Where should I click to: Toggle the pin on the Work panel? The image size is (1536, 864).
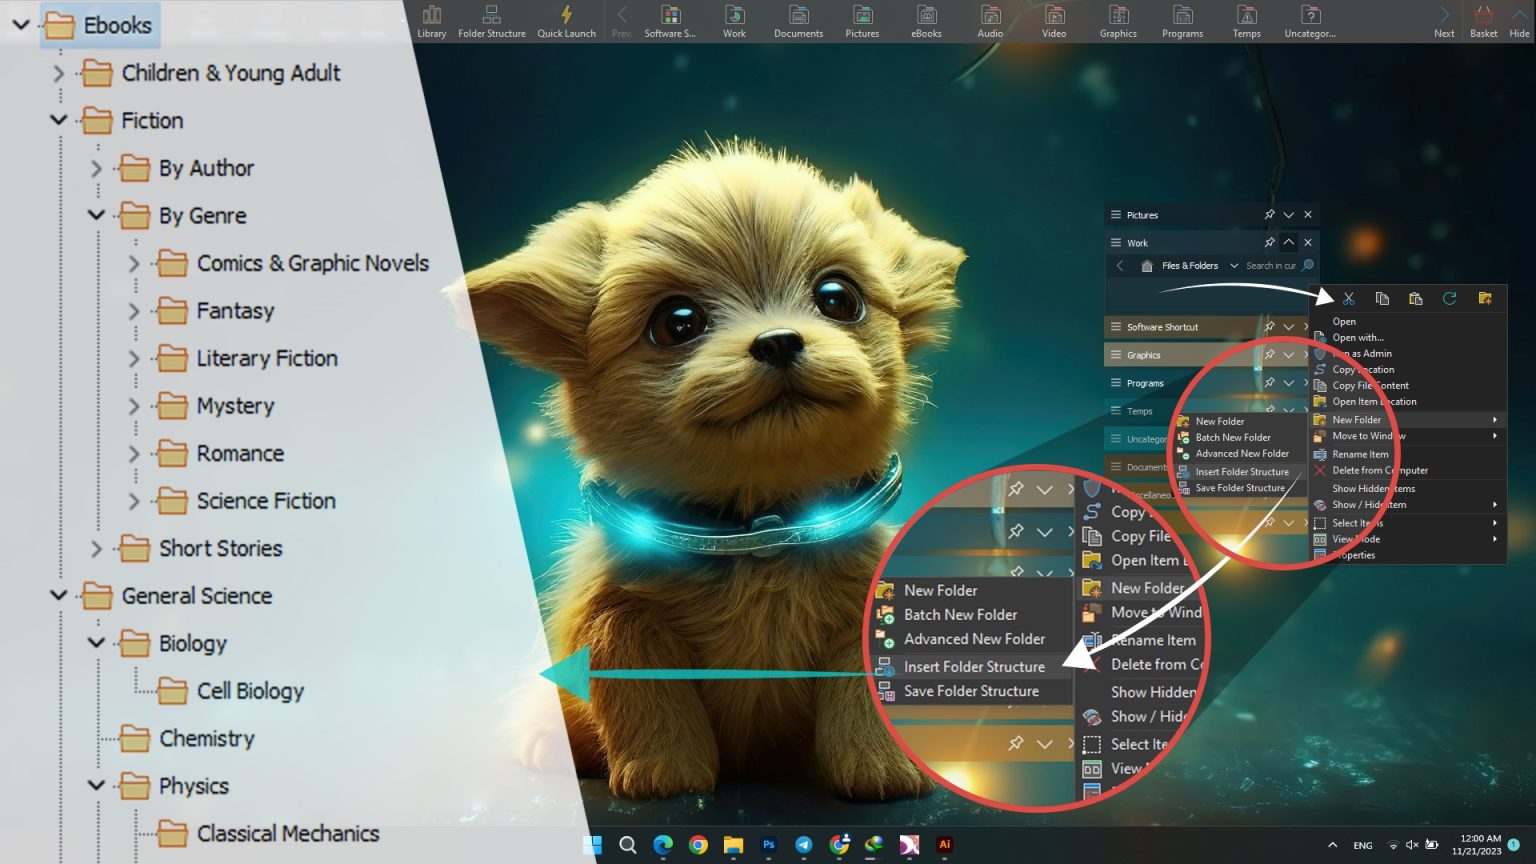1269,243
